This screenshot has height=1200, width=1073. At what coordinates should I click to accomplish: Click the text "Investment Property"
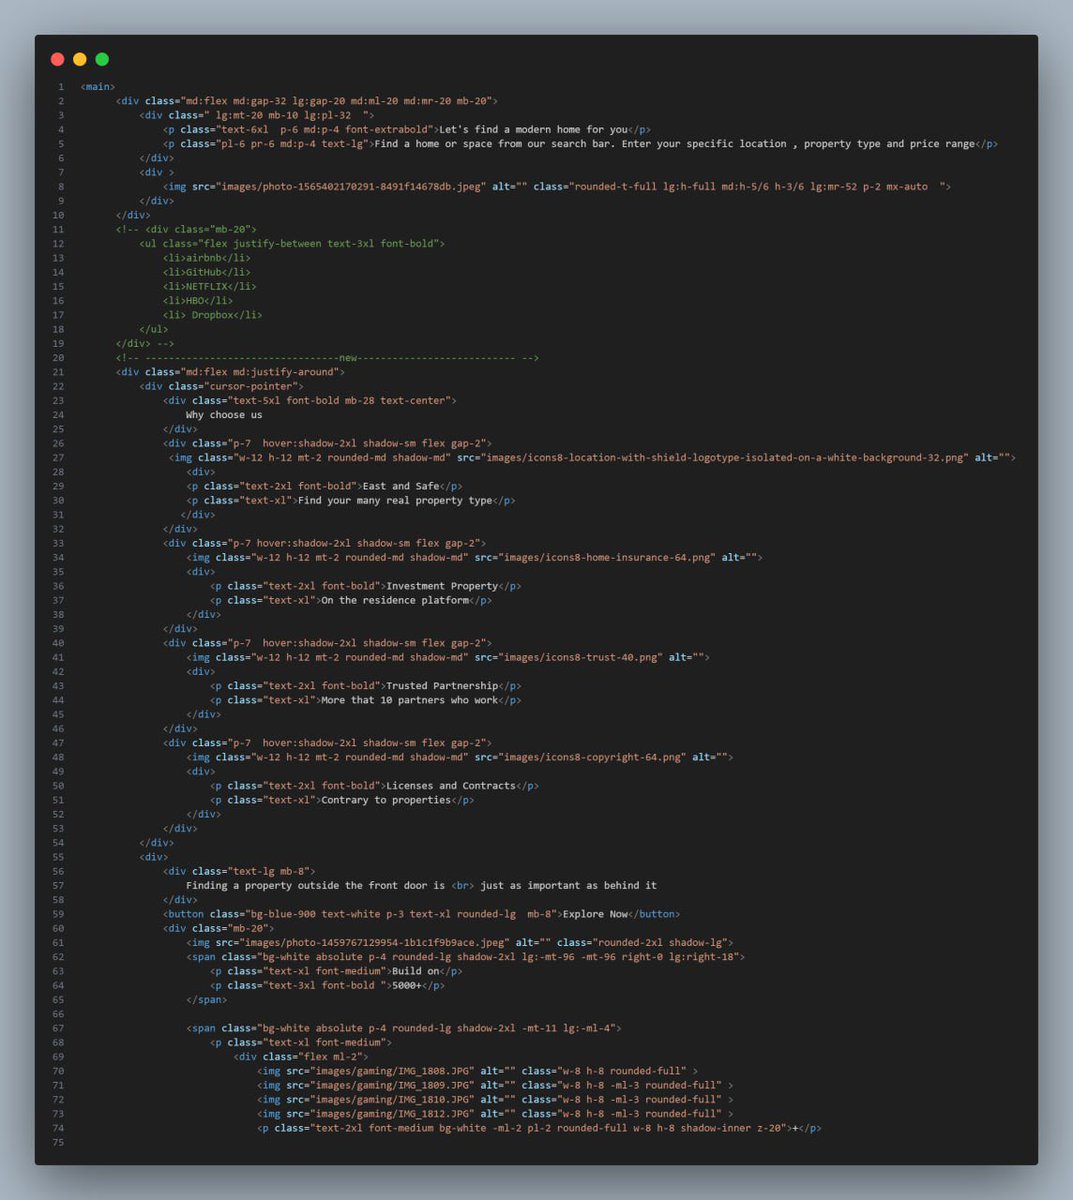442,586
